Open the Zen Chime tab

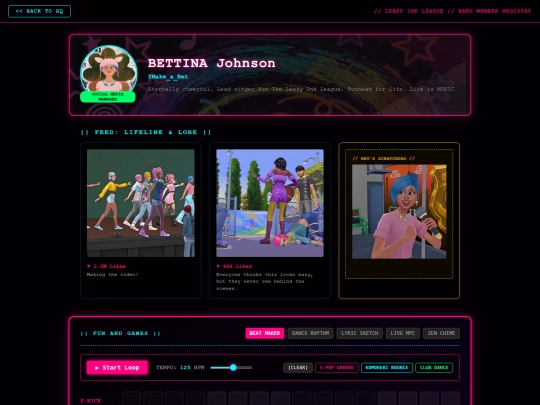[x=441, y=333]
